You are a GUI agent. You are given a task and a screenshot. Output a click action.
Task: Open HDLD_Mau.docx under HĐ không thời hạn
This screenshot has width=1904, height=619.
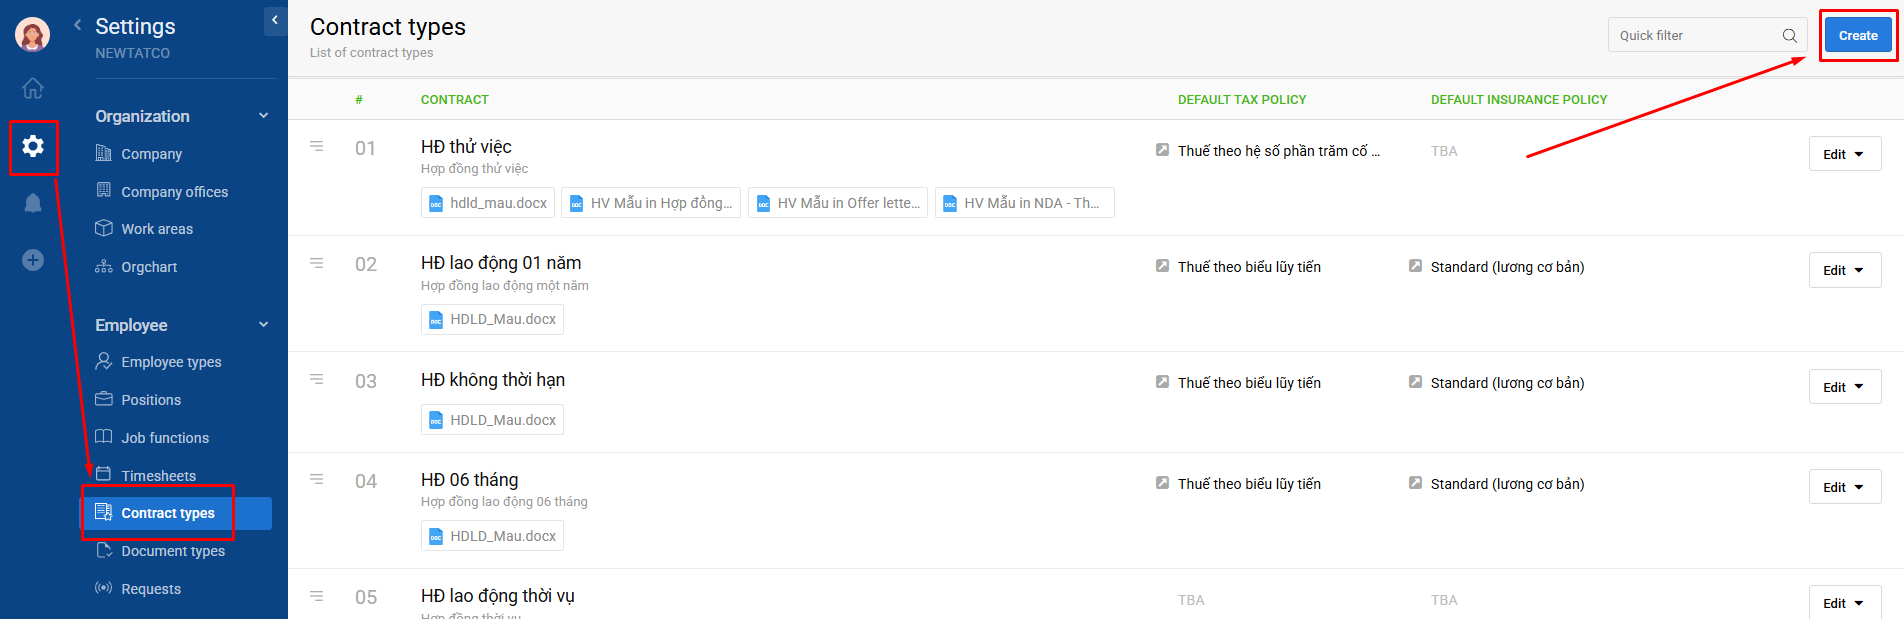(x=492, y=420)
